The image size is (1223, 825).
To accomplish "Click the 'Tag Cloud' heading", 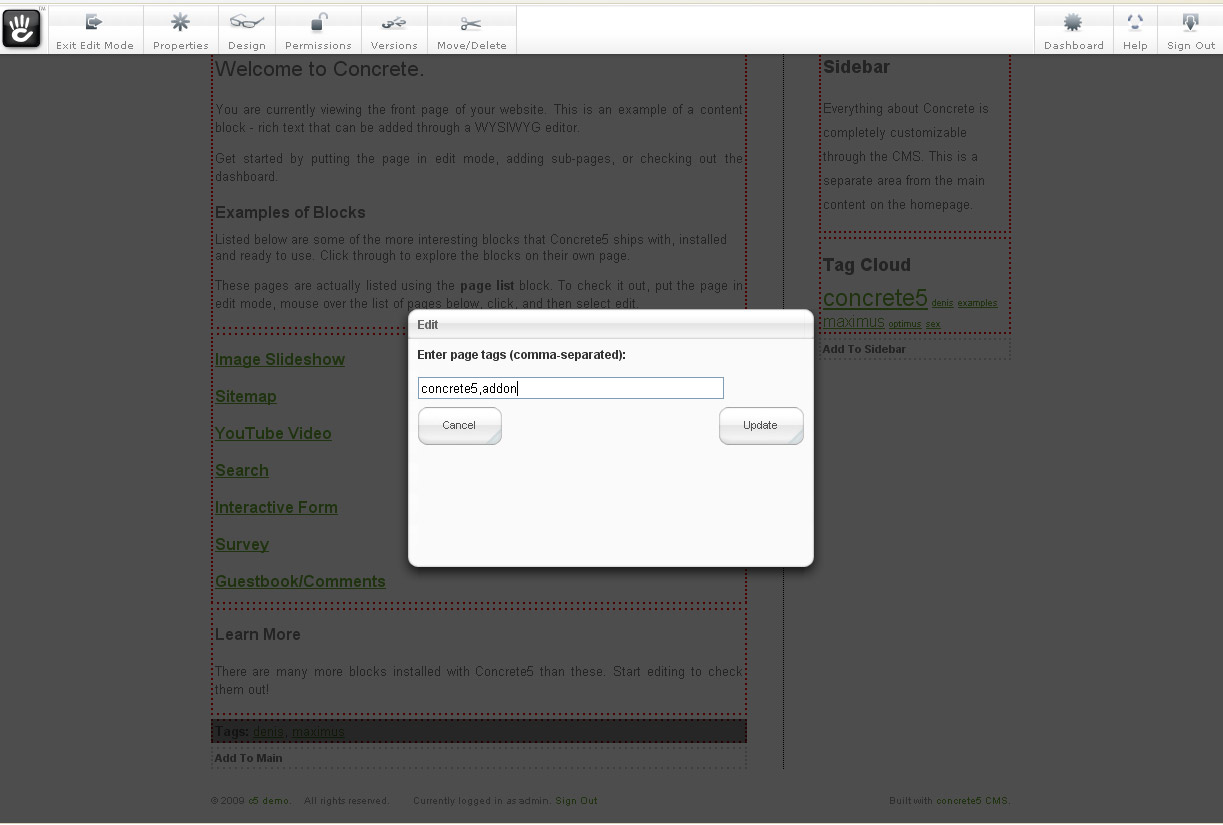I will 867,265.
